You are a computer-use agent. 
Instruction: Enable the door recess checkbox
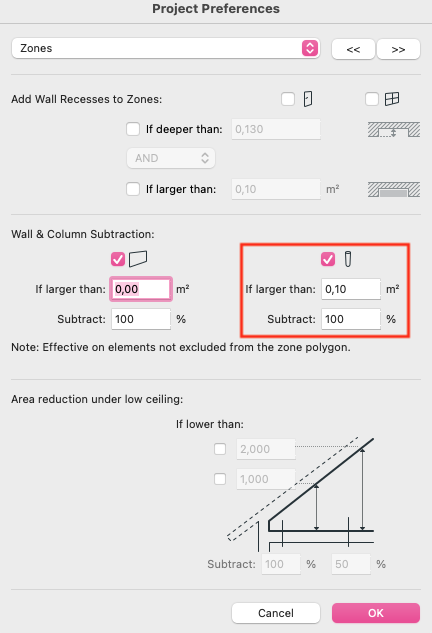point(288,99)
